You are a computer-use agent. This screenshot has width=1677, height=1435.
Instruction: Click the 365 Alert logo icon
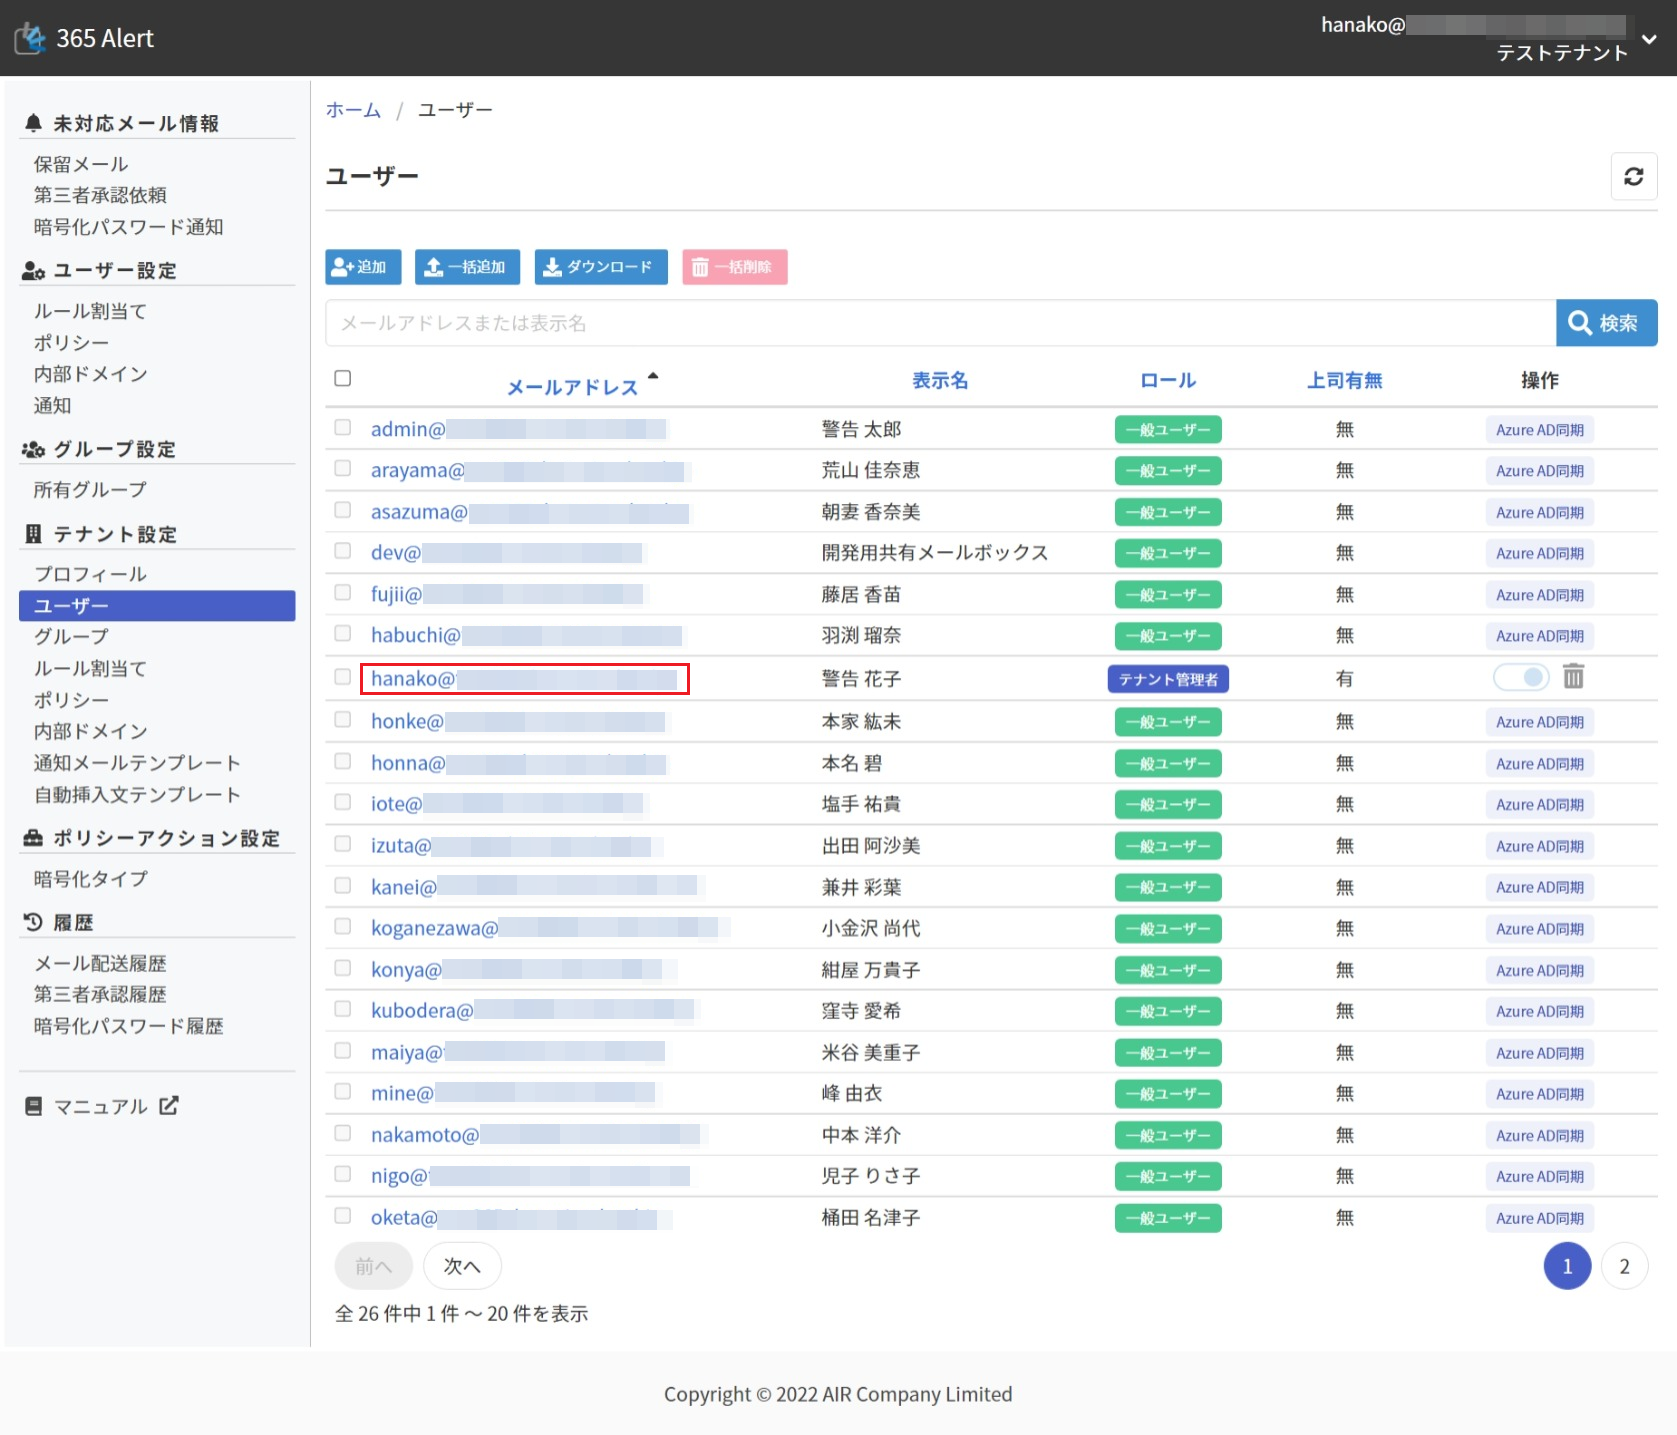pos(30,38)
